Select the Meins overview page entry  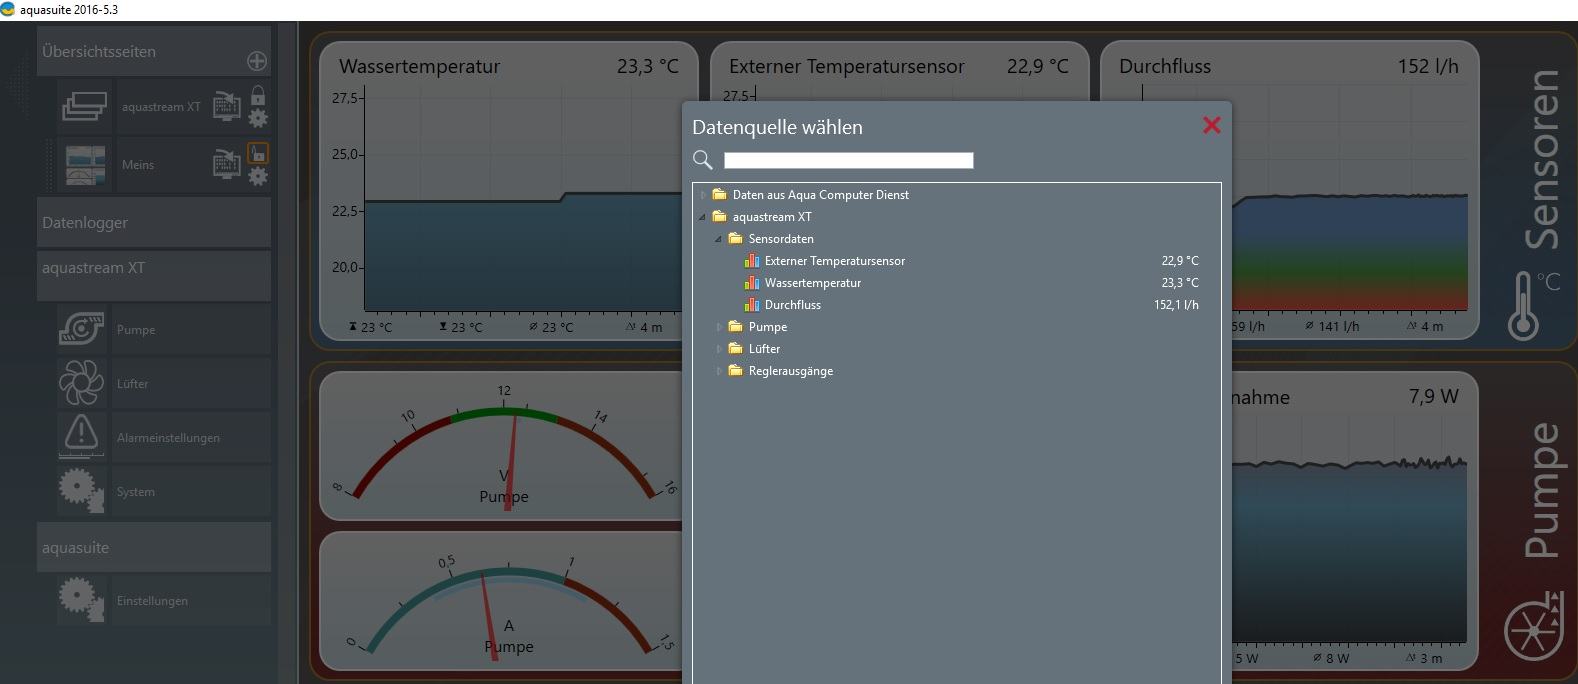tap(138, 165)
